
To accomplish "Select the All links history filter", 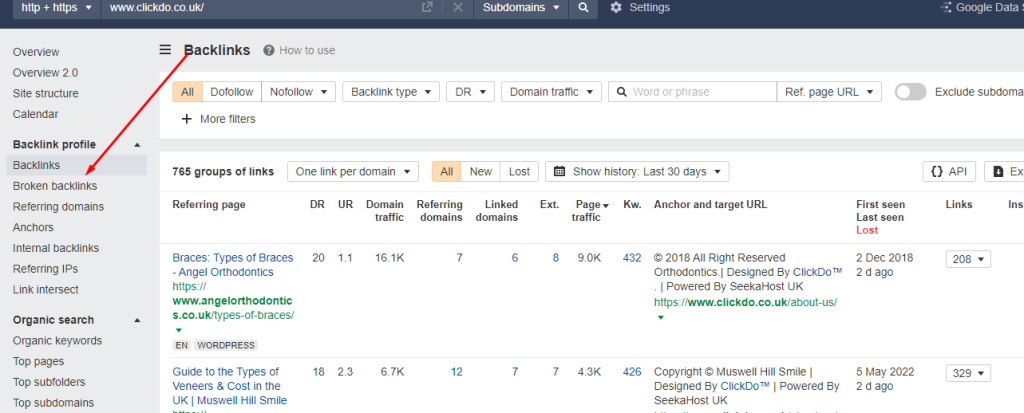I will tap(447, 172).
